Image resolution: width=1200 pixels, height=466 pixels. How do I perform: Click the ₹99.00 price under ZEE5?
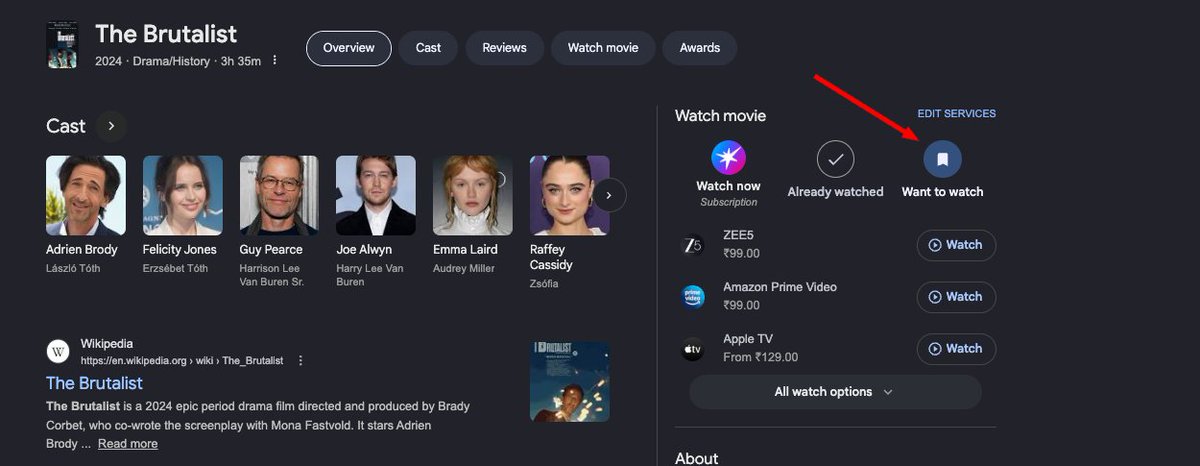coord(741,254)
